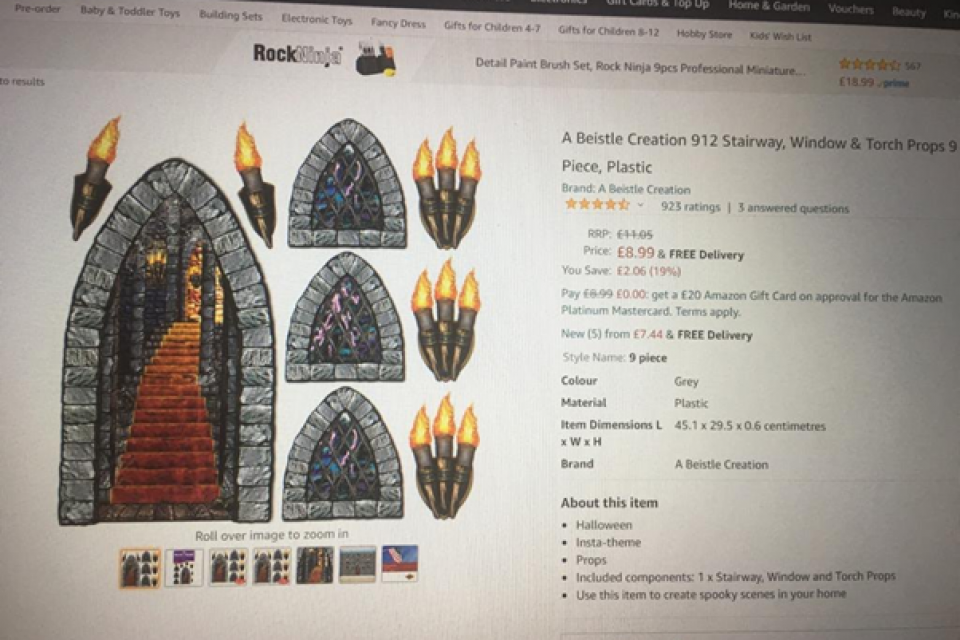Open the Home & Garden menu
This screenshot has height=640, width=960.
[769, 7]
